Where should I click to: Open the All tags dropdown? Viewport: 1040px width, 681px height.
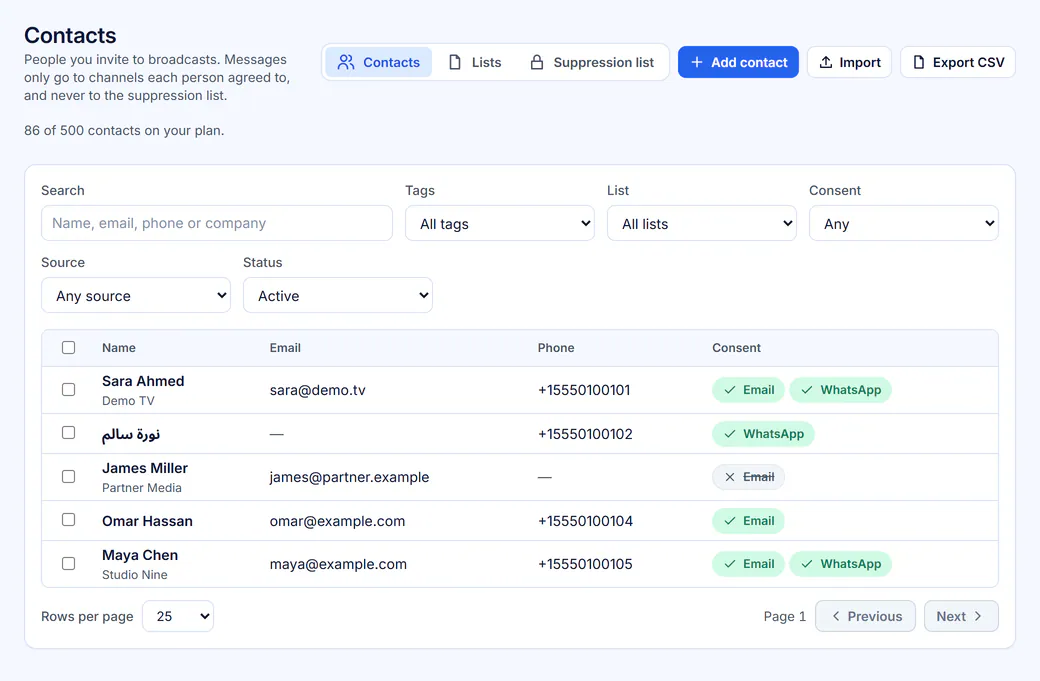pos(499,223)
